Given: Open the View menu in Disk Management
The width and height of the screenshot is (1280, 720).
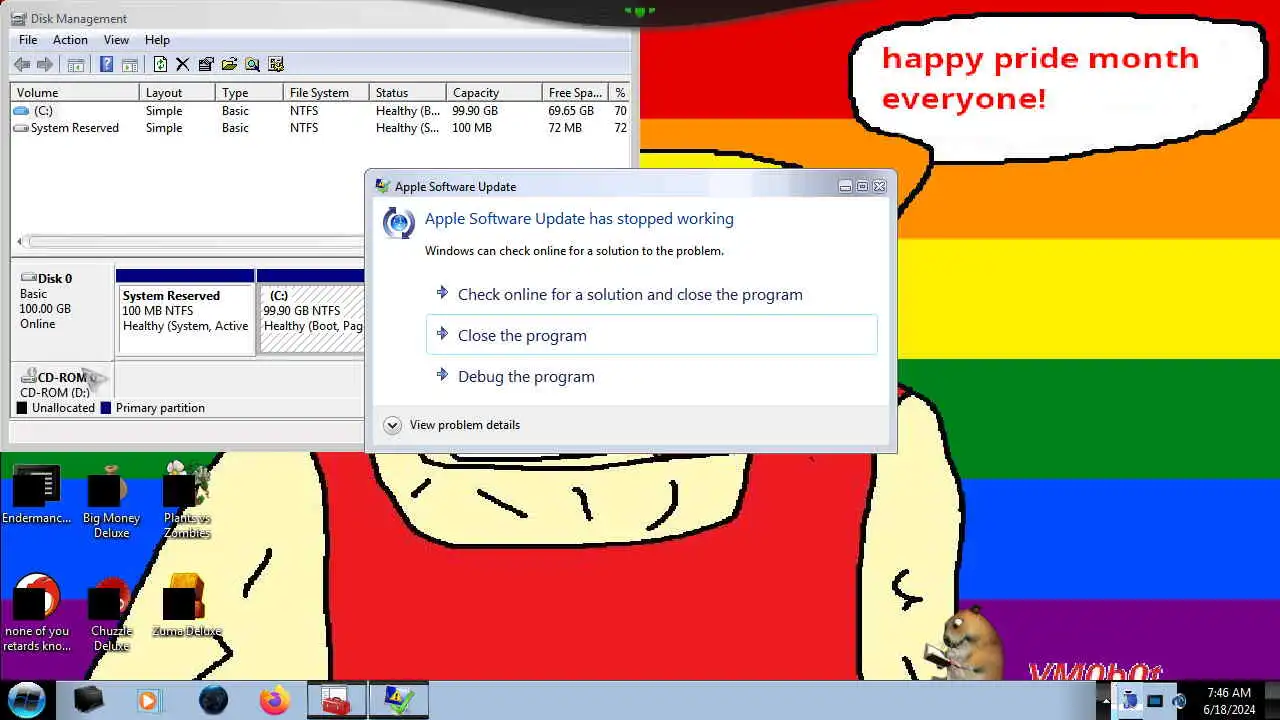Looking at the screenshot, I should [116, 40].
